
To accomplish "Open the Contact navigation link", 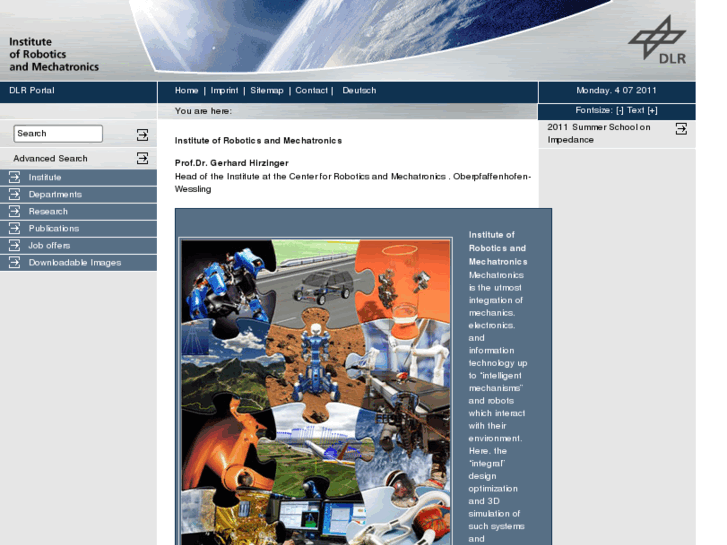I will click(x=312, y=90).
